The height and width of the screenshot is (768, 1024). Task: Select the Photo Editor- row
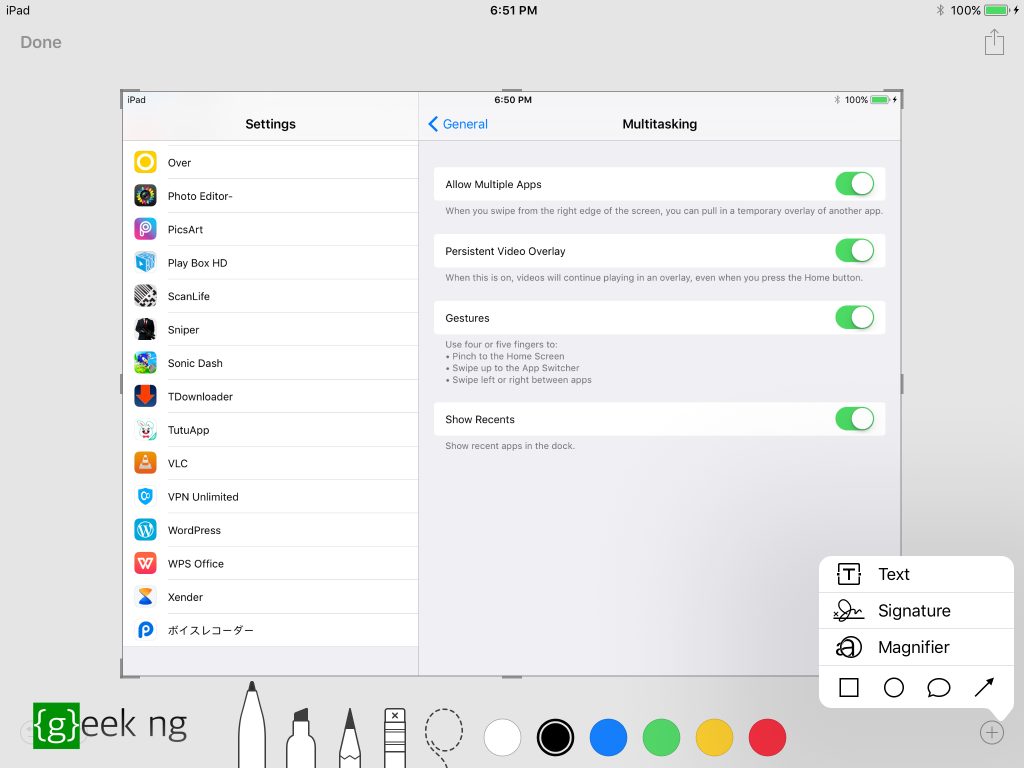pos(270,196)
